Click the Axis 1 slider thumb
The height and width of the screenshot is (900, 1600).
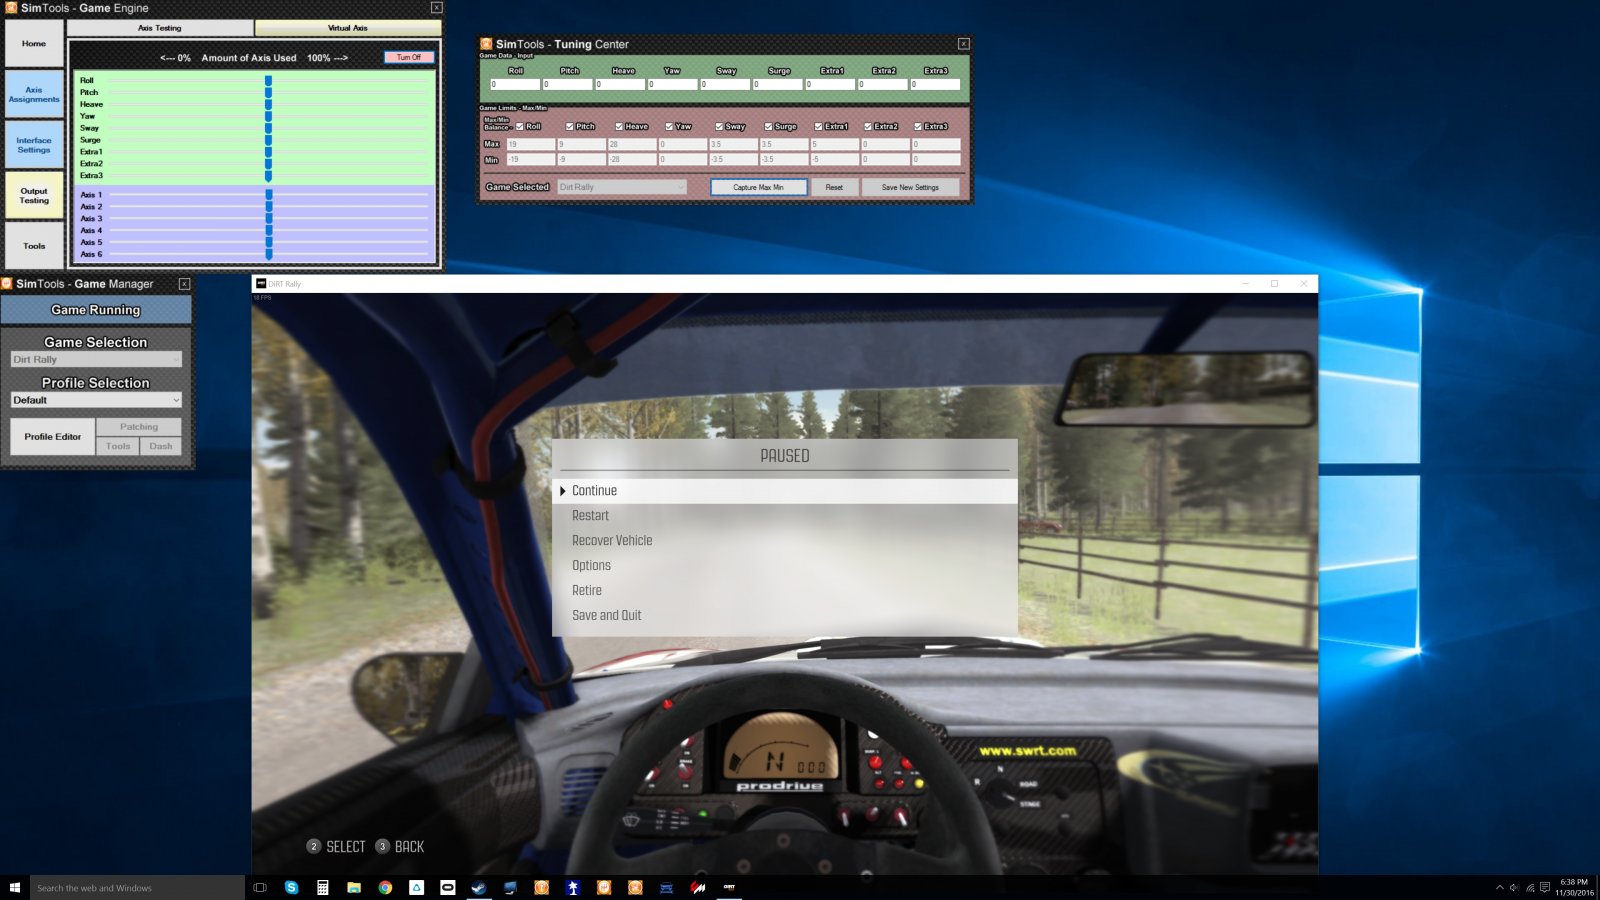pyautogui.click(x=268, y=193)
